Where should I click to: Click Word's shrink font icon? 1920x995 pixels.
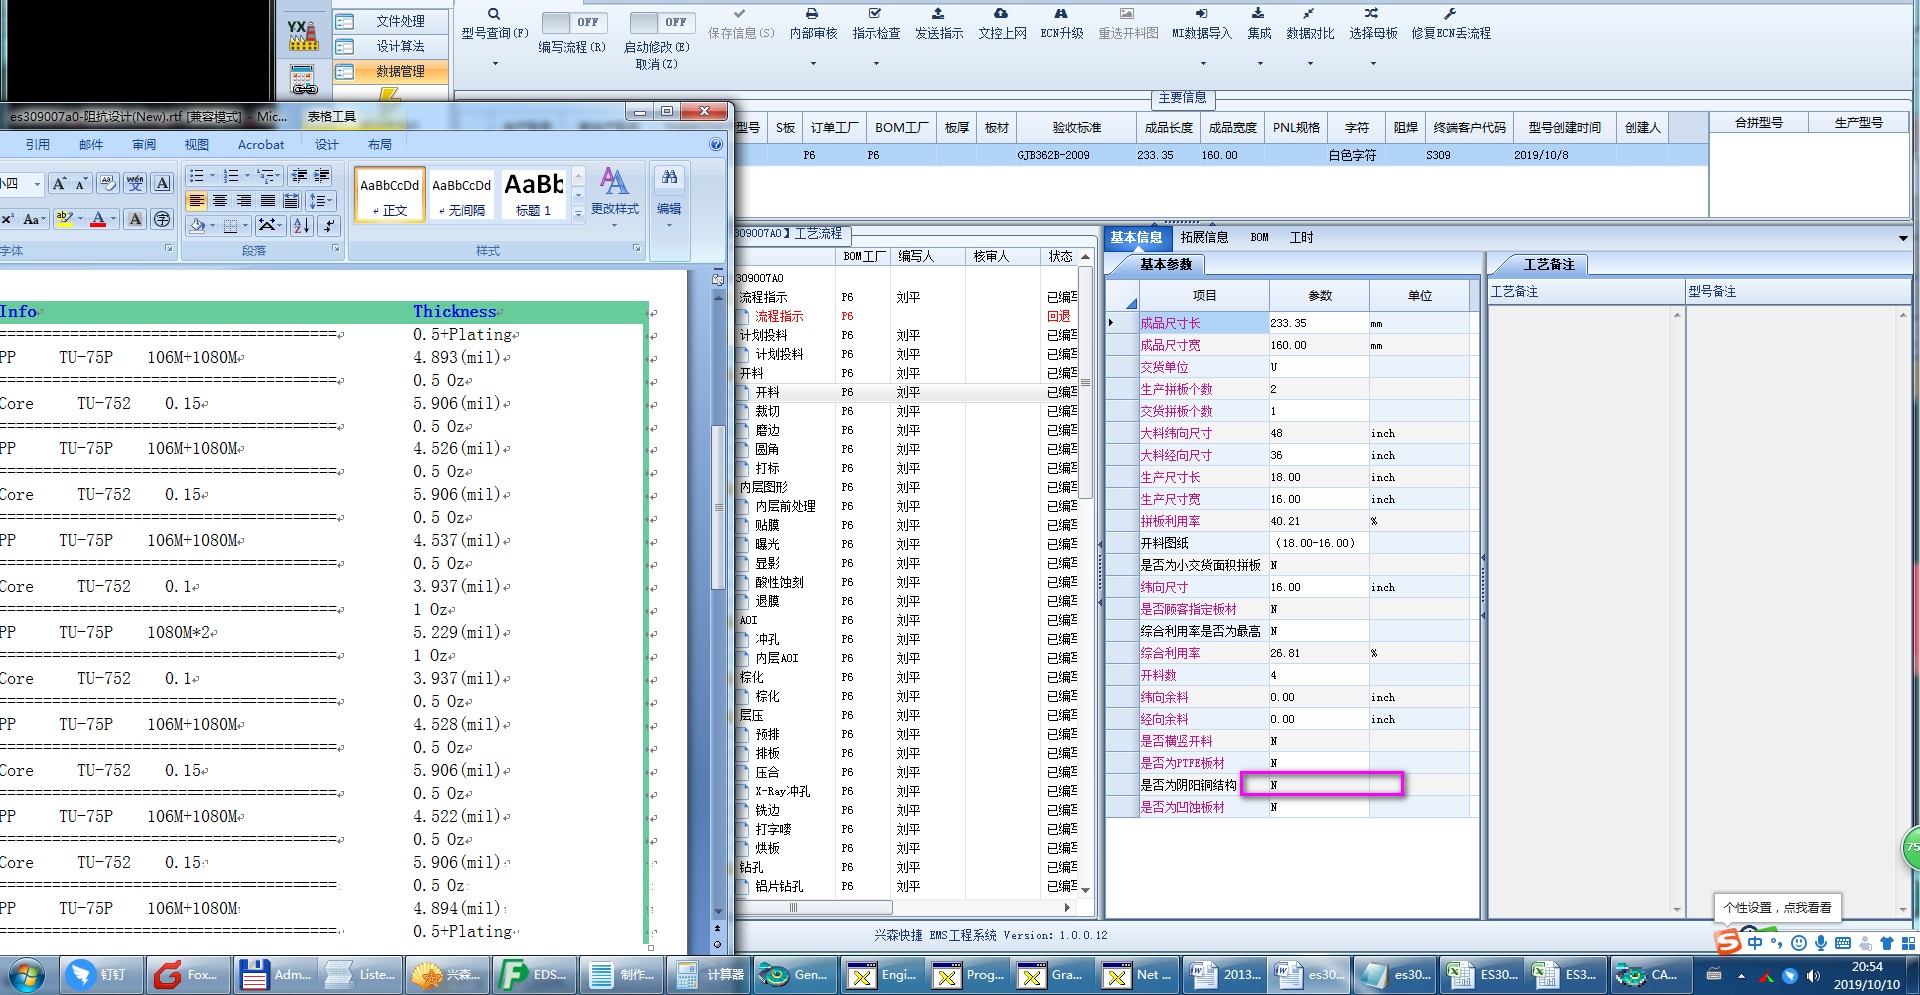[x=82, y=183]
